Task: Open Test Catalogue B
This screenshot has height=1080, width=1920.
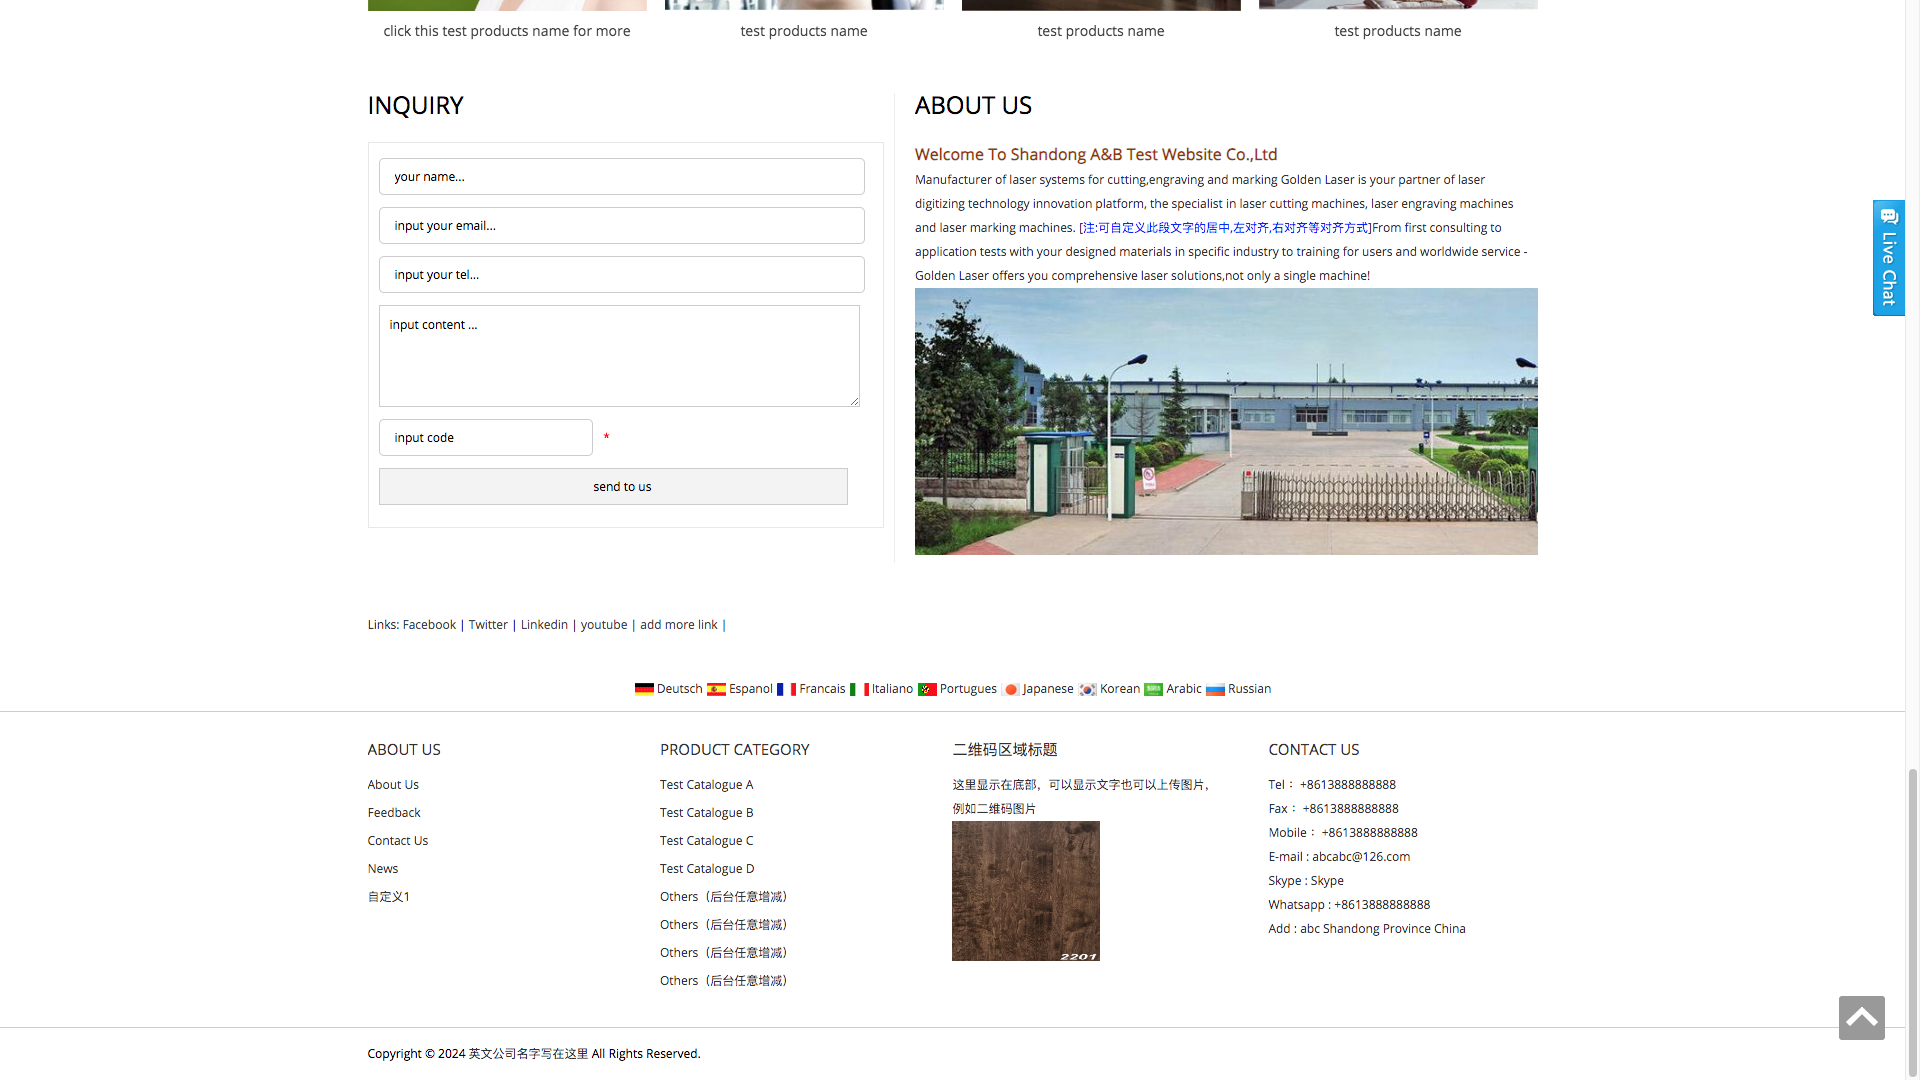Action: coord(707,813)
